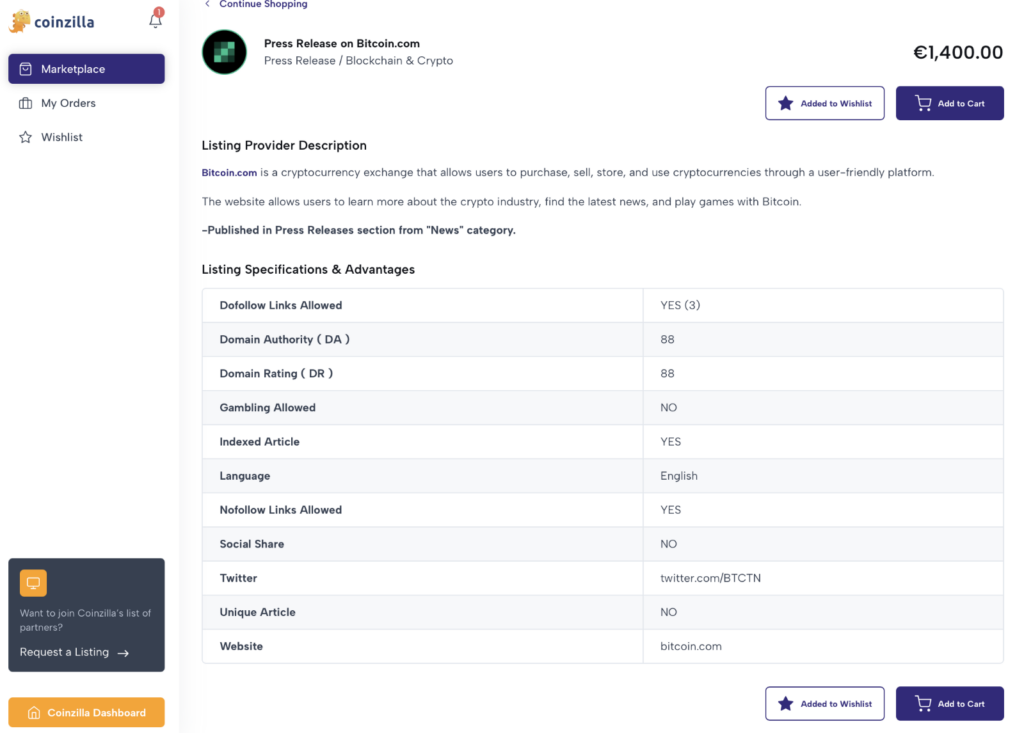Viewport: 1024px width, 733px height.
Task: Click the 'Domain Authority ( DA )' label
Action: point(284,339)
